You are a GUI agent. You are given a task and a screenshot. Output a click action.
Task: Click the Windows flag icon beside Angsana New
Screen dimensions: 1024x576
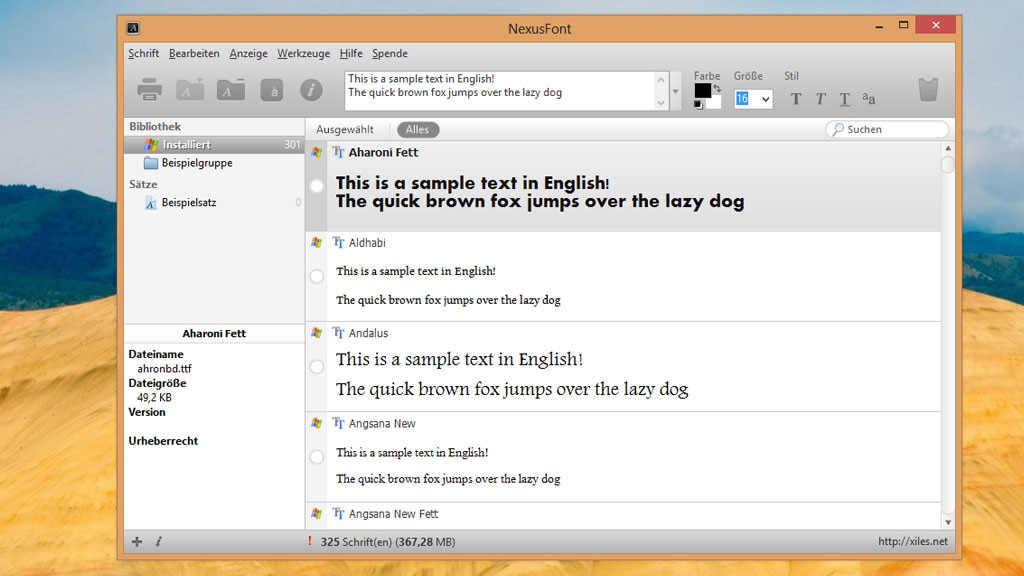tap(317, 423)
